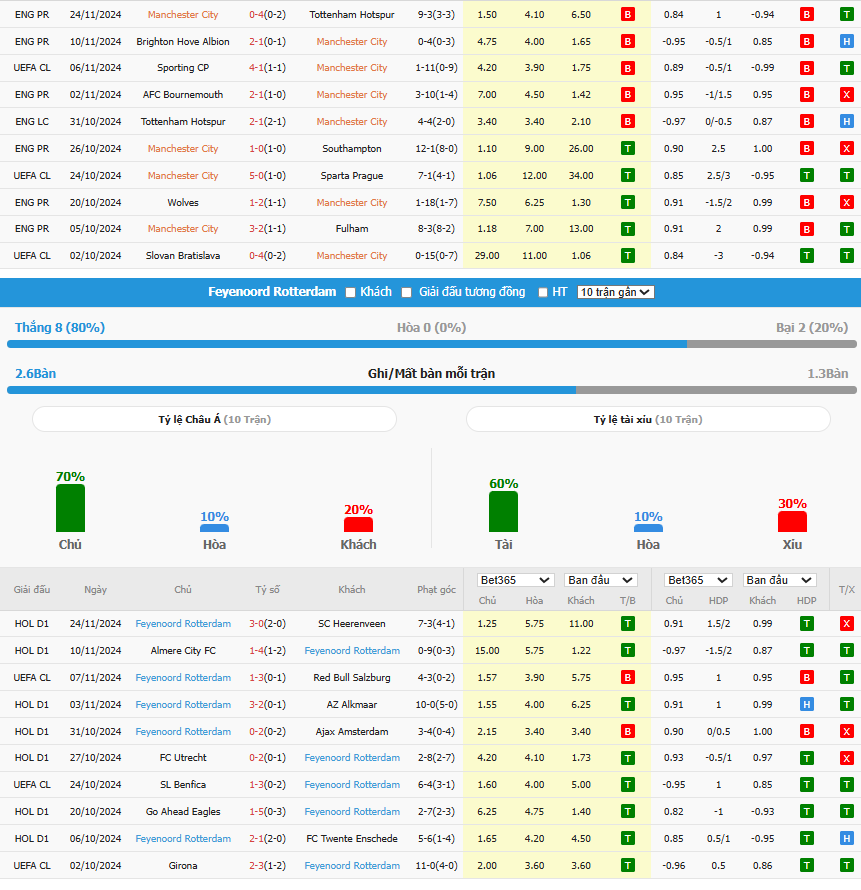Open the Sparta Prague team link
The image size is (861, 890).
pos(352,176)
